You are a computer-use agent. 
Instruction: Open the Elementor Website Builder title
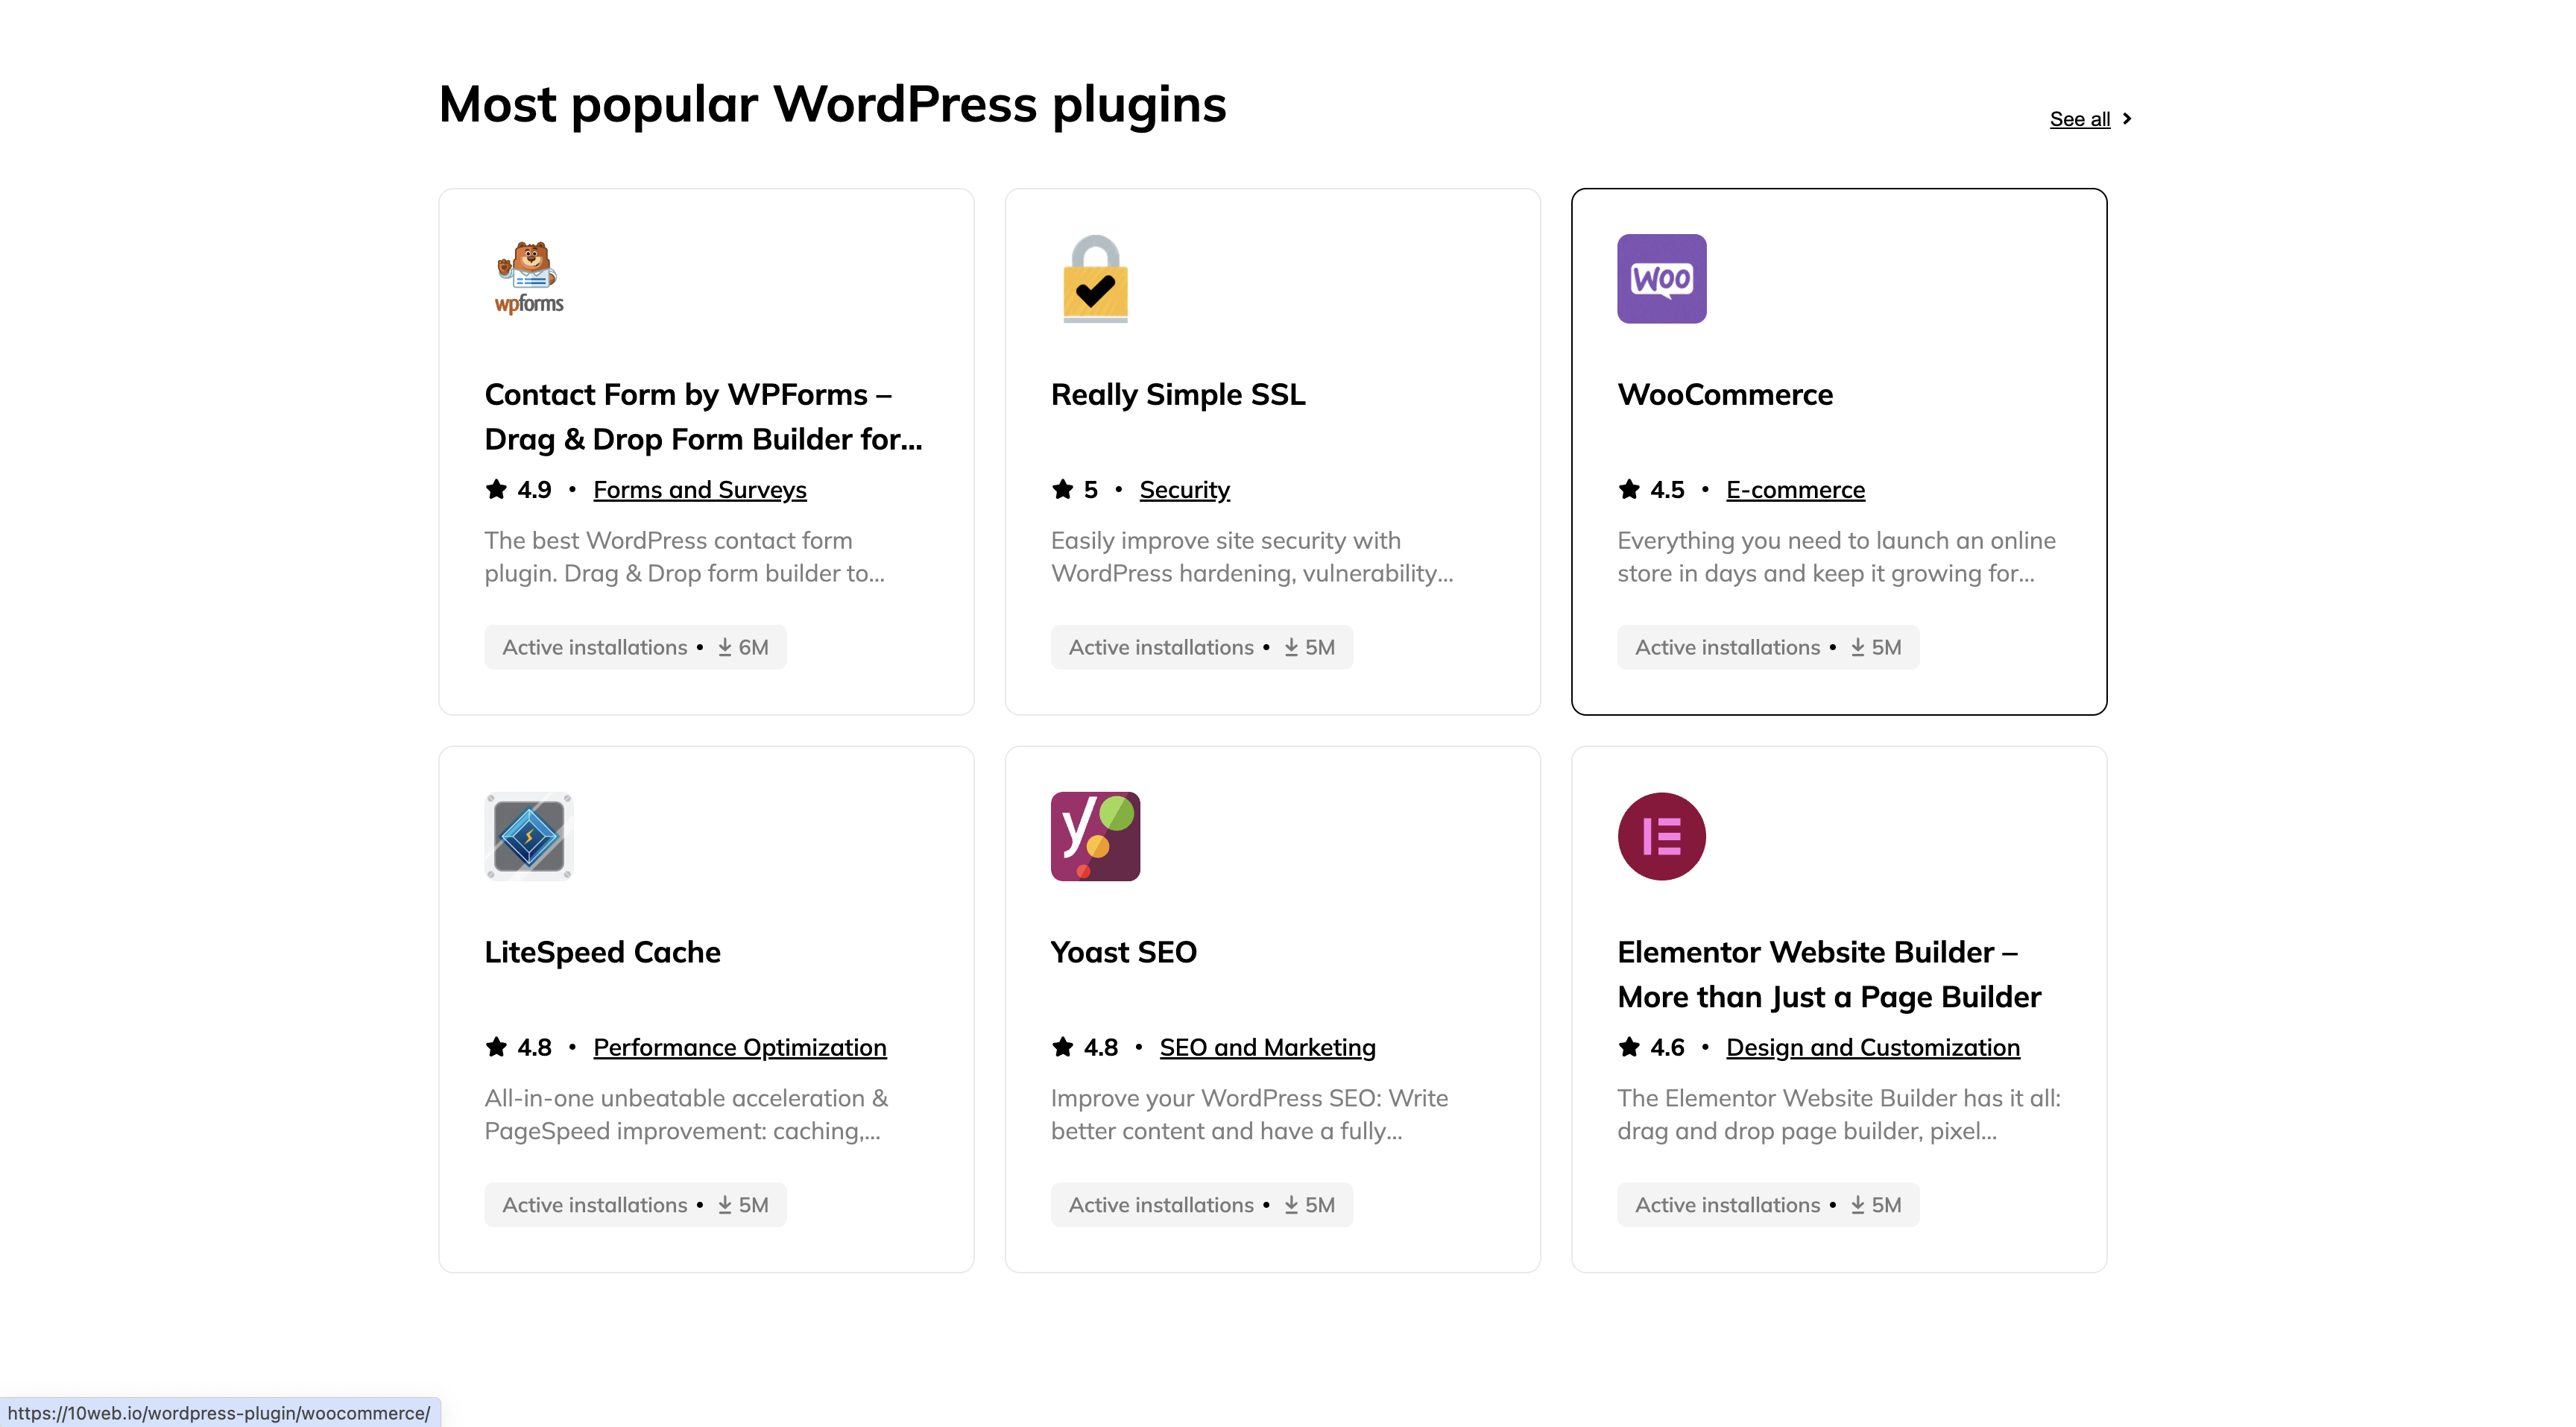click(x=1828, y=974)
